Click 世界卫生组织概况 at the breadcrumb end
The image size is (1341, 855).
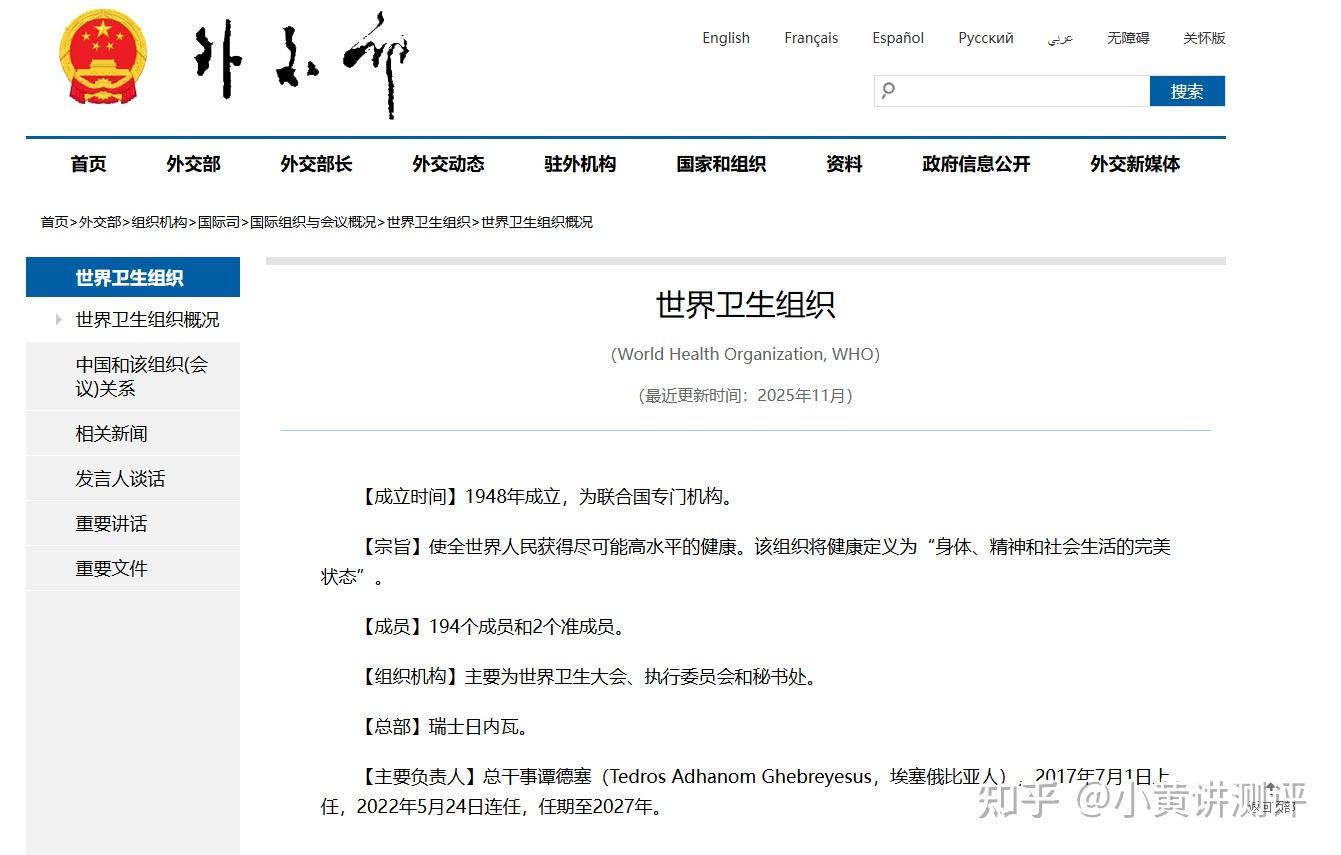537,222
